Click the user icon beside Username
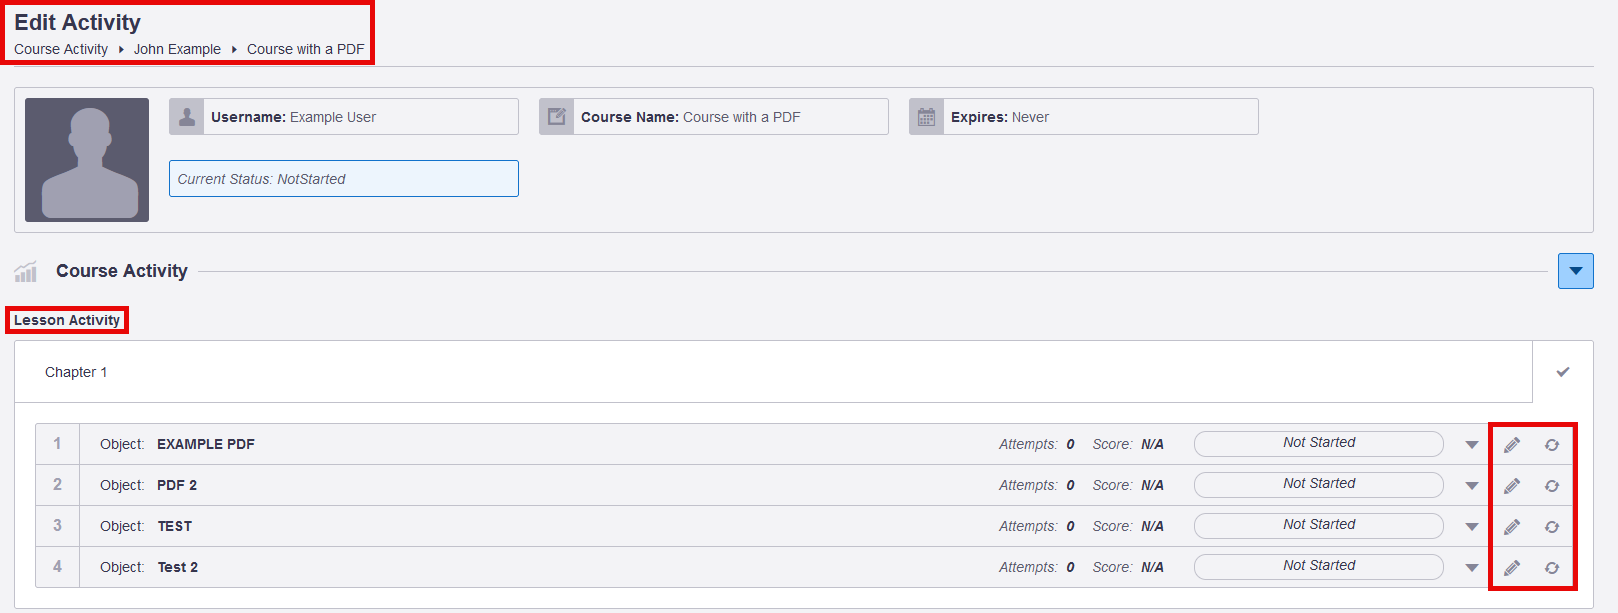1618x613 pixels. tap(187, 117)
